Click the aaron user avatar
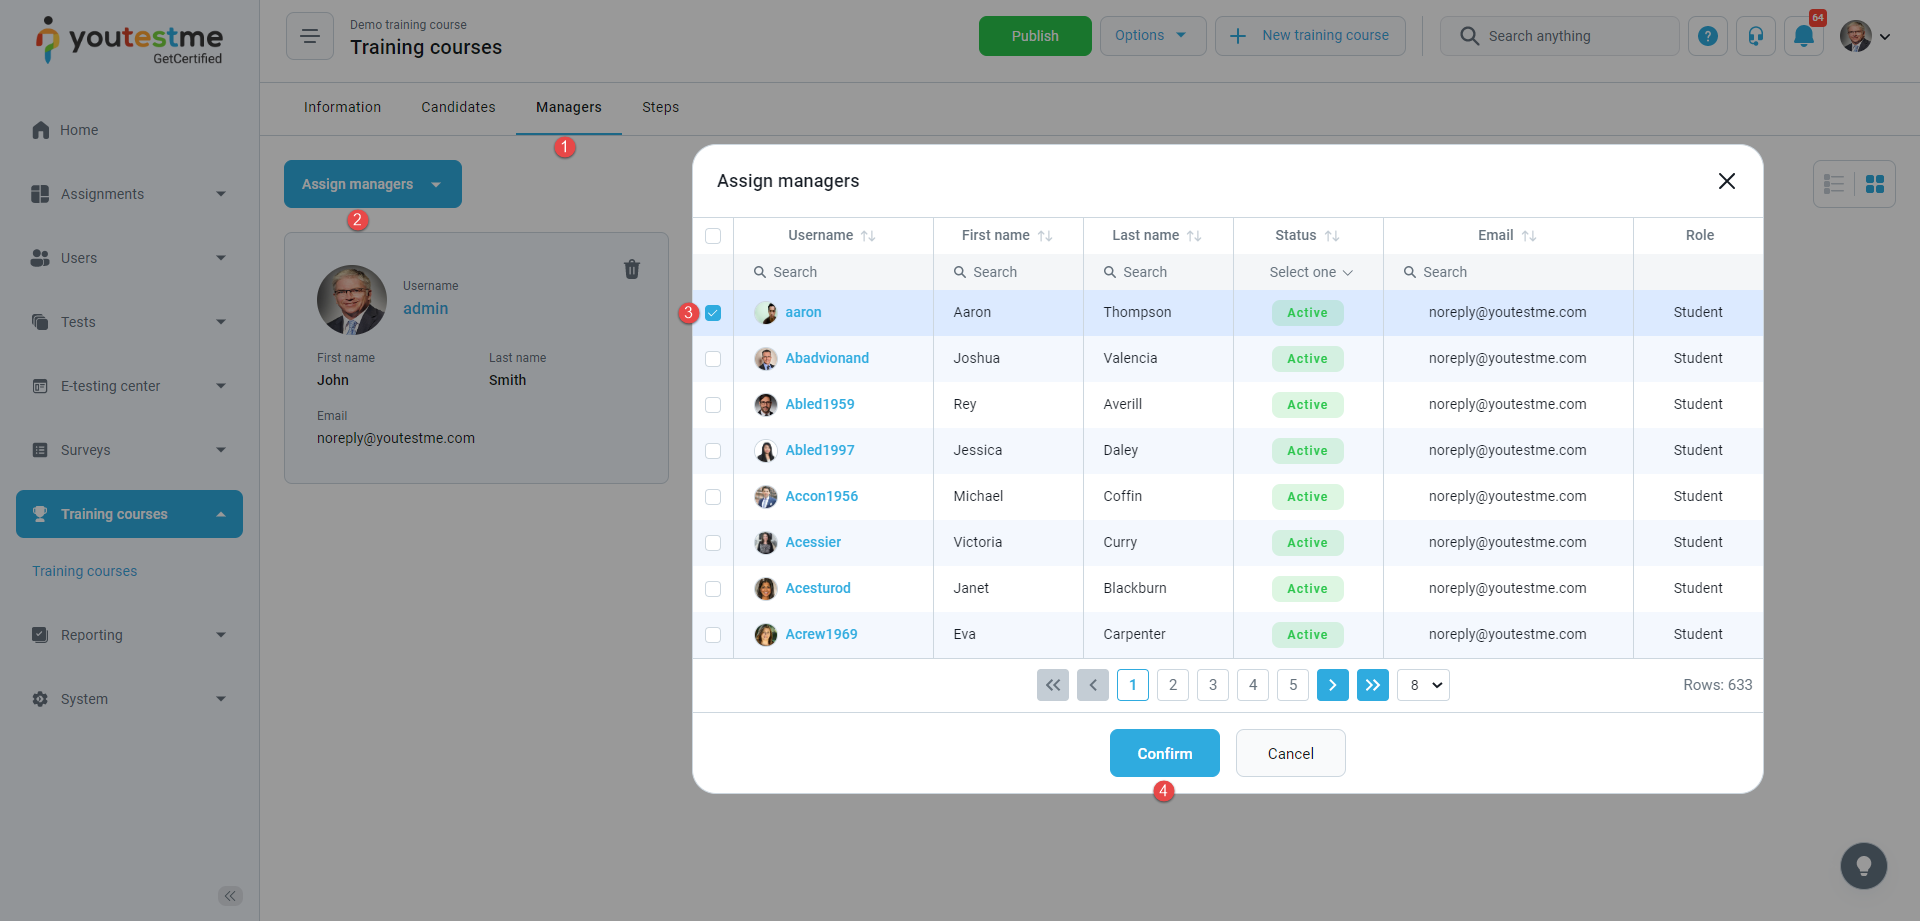 766,313
